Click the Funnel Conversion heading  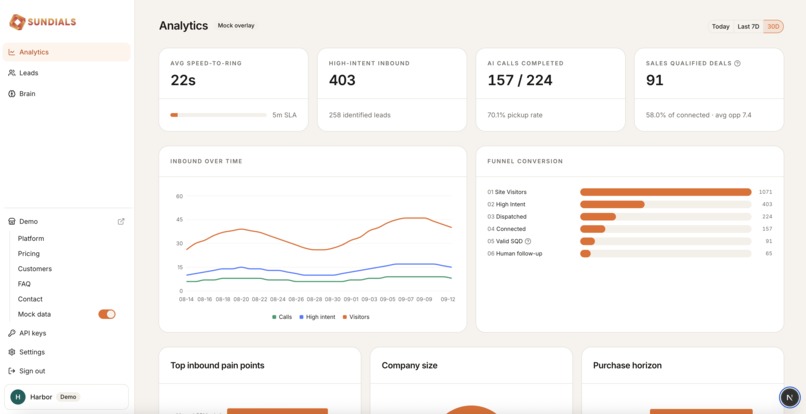click(525, 161)
